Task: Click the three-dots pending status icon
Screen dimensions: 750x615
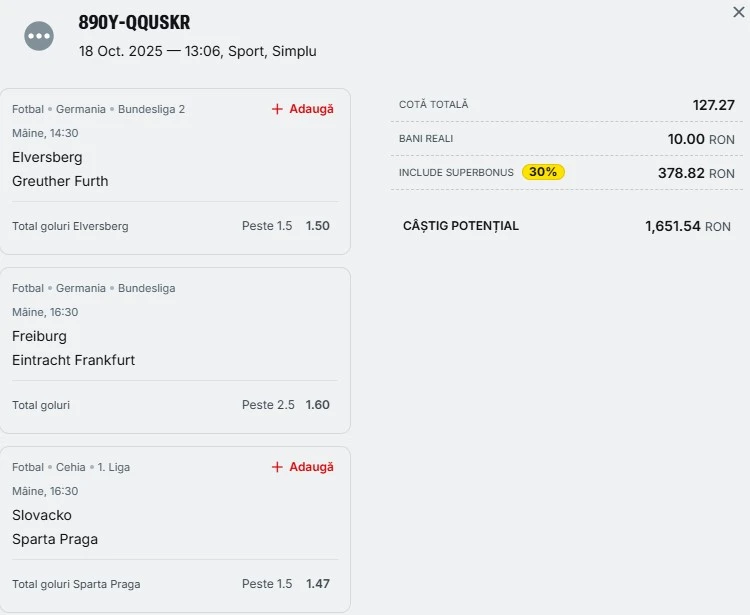Action: 40,36
